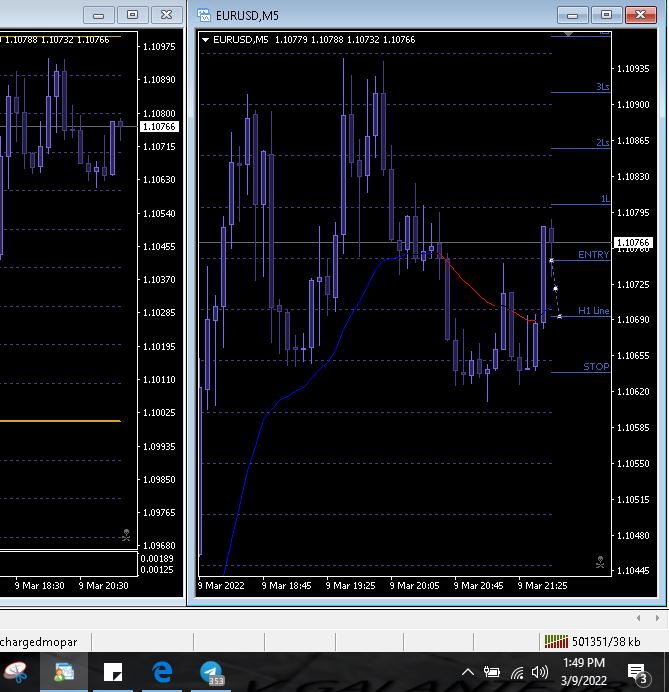Open the Wi-Fi network tray icon

pos(517,672)
